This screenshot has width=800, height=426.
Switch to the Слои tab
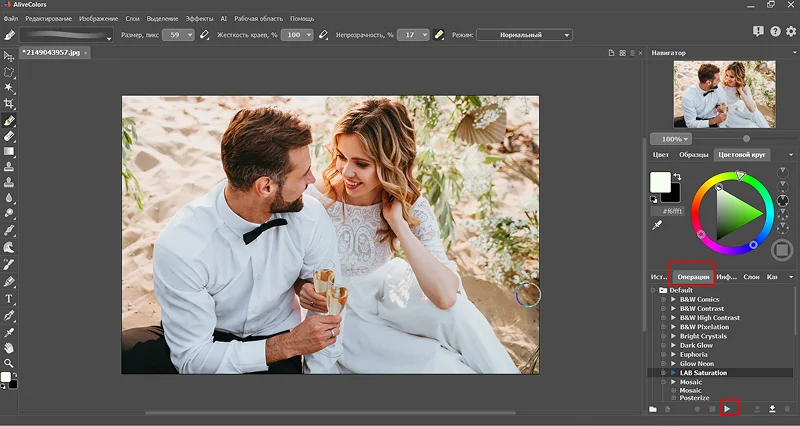751,276
